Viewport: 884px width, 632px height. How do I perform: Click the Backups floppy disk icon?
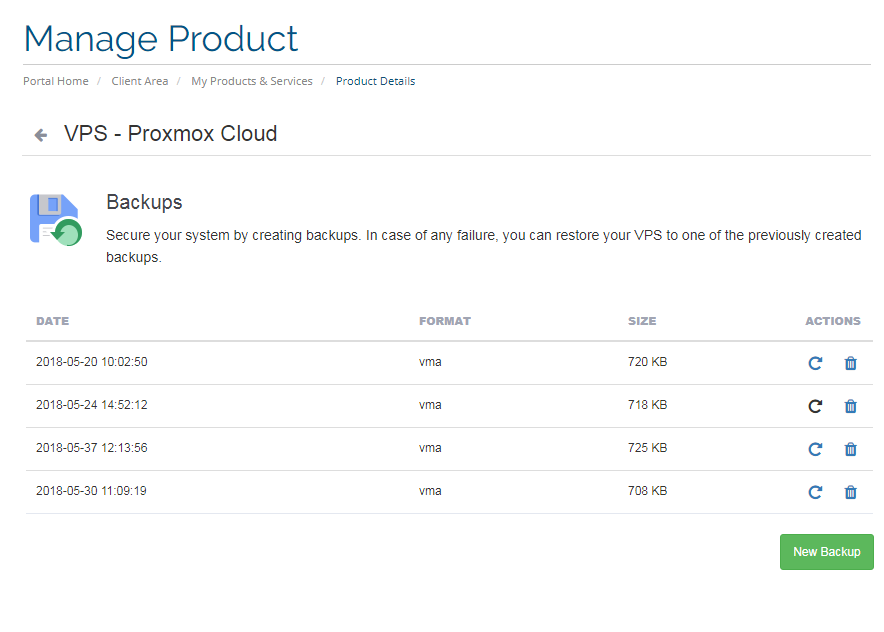click(x=56, y=220)
